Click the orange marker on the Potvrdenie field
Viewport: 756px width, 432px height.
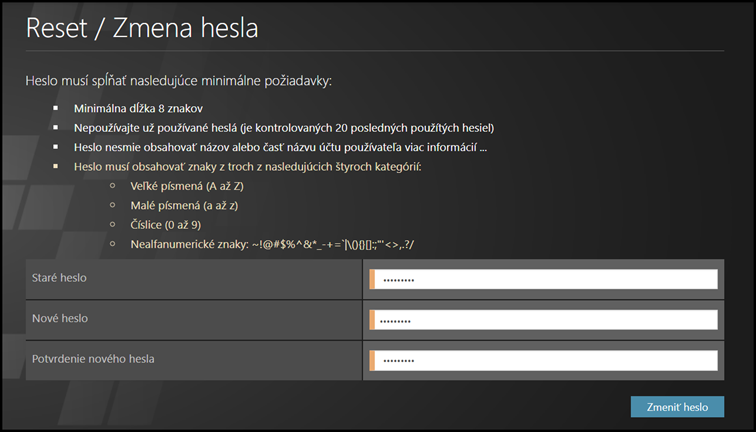[x=372, y=360]
